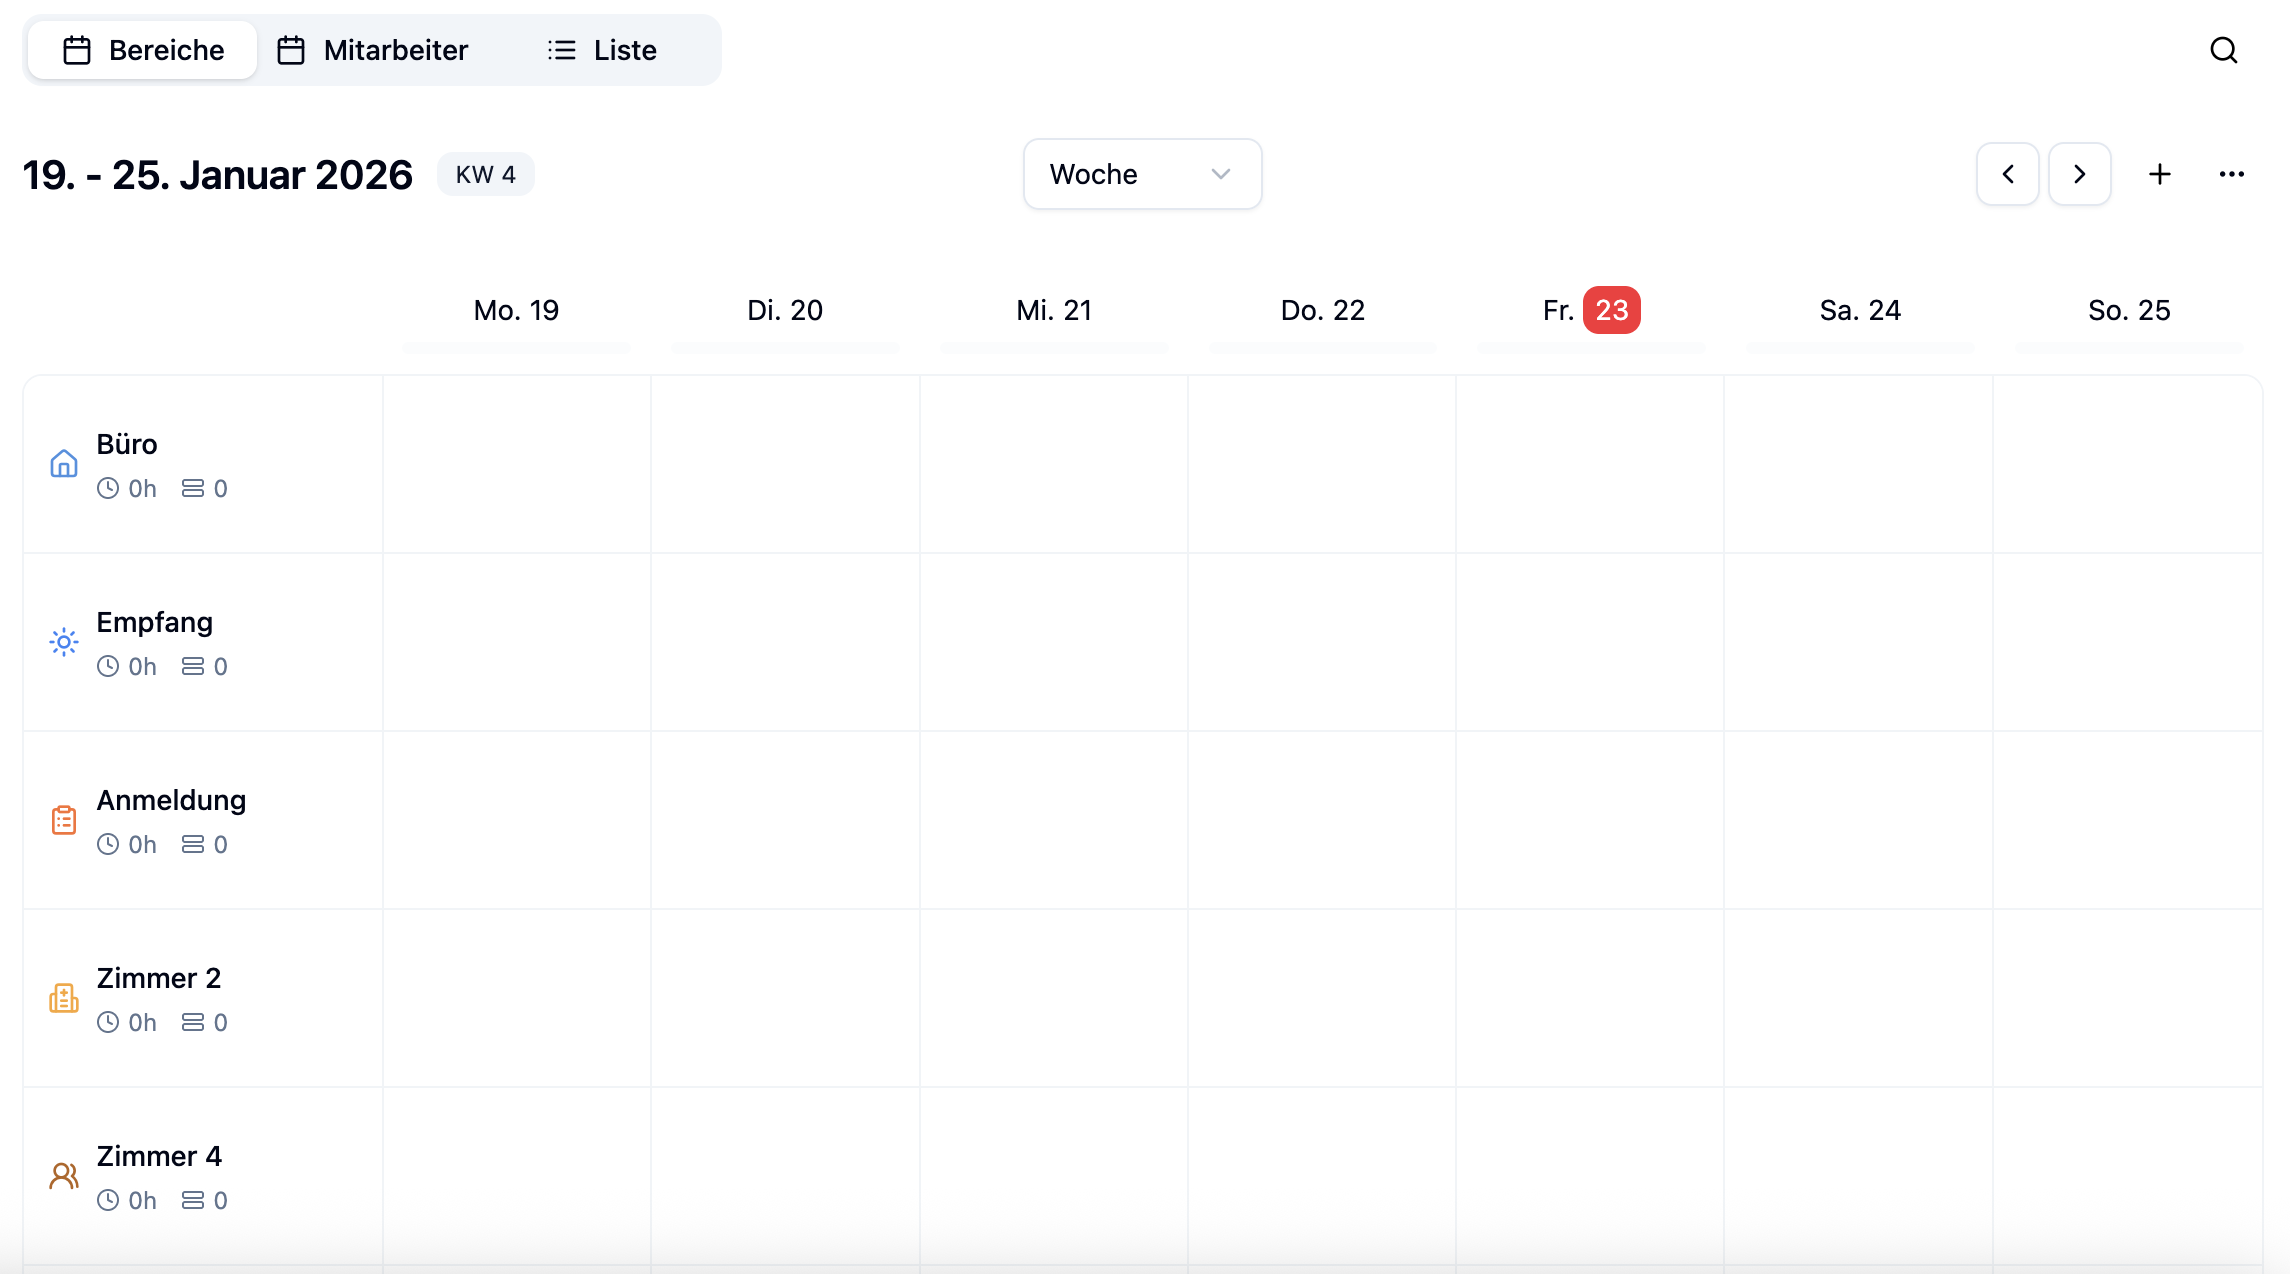Screen dimensions: 2290x1274
Task: Click the Büro house icon
Action: click(64, 464)
